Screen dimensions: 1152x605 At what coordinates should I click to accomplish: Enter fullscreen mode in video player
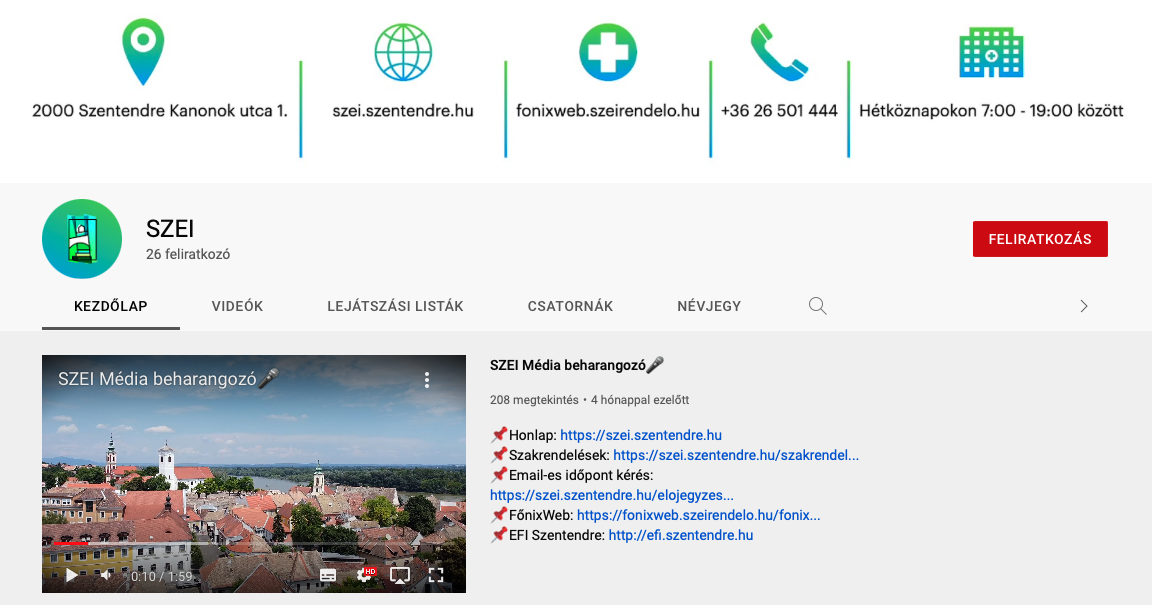pyautogui.click(x=436, y=576)
